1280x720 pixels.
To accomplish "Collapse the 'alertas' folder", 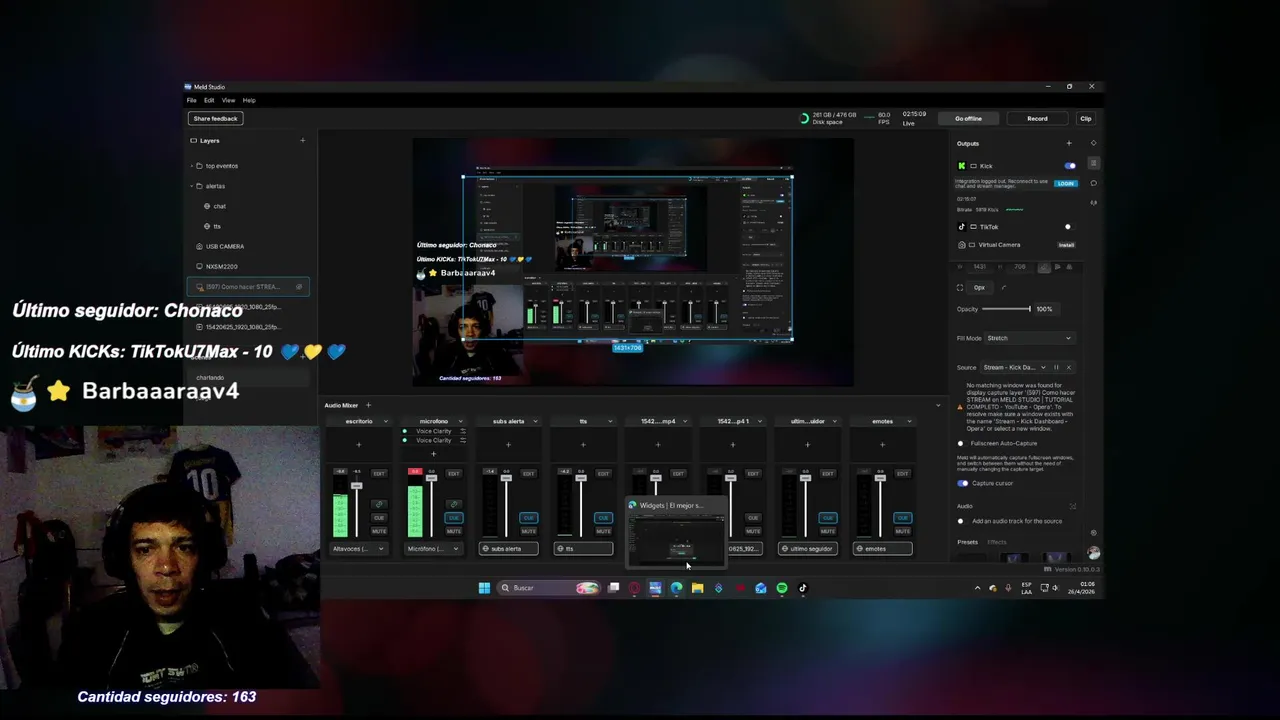I will click(192, 186).
